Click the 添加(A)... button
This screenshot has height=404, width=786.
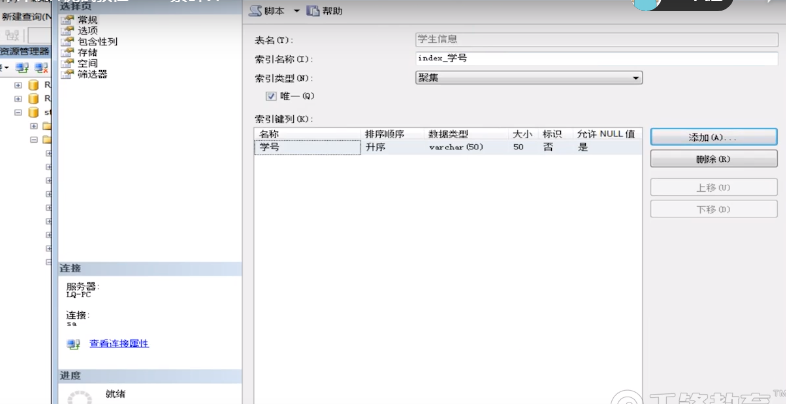pos(714,137)
